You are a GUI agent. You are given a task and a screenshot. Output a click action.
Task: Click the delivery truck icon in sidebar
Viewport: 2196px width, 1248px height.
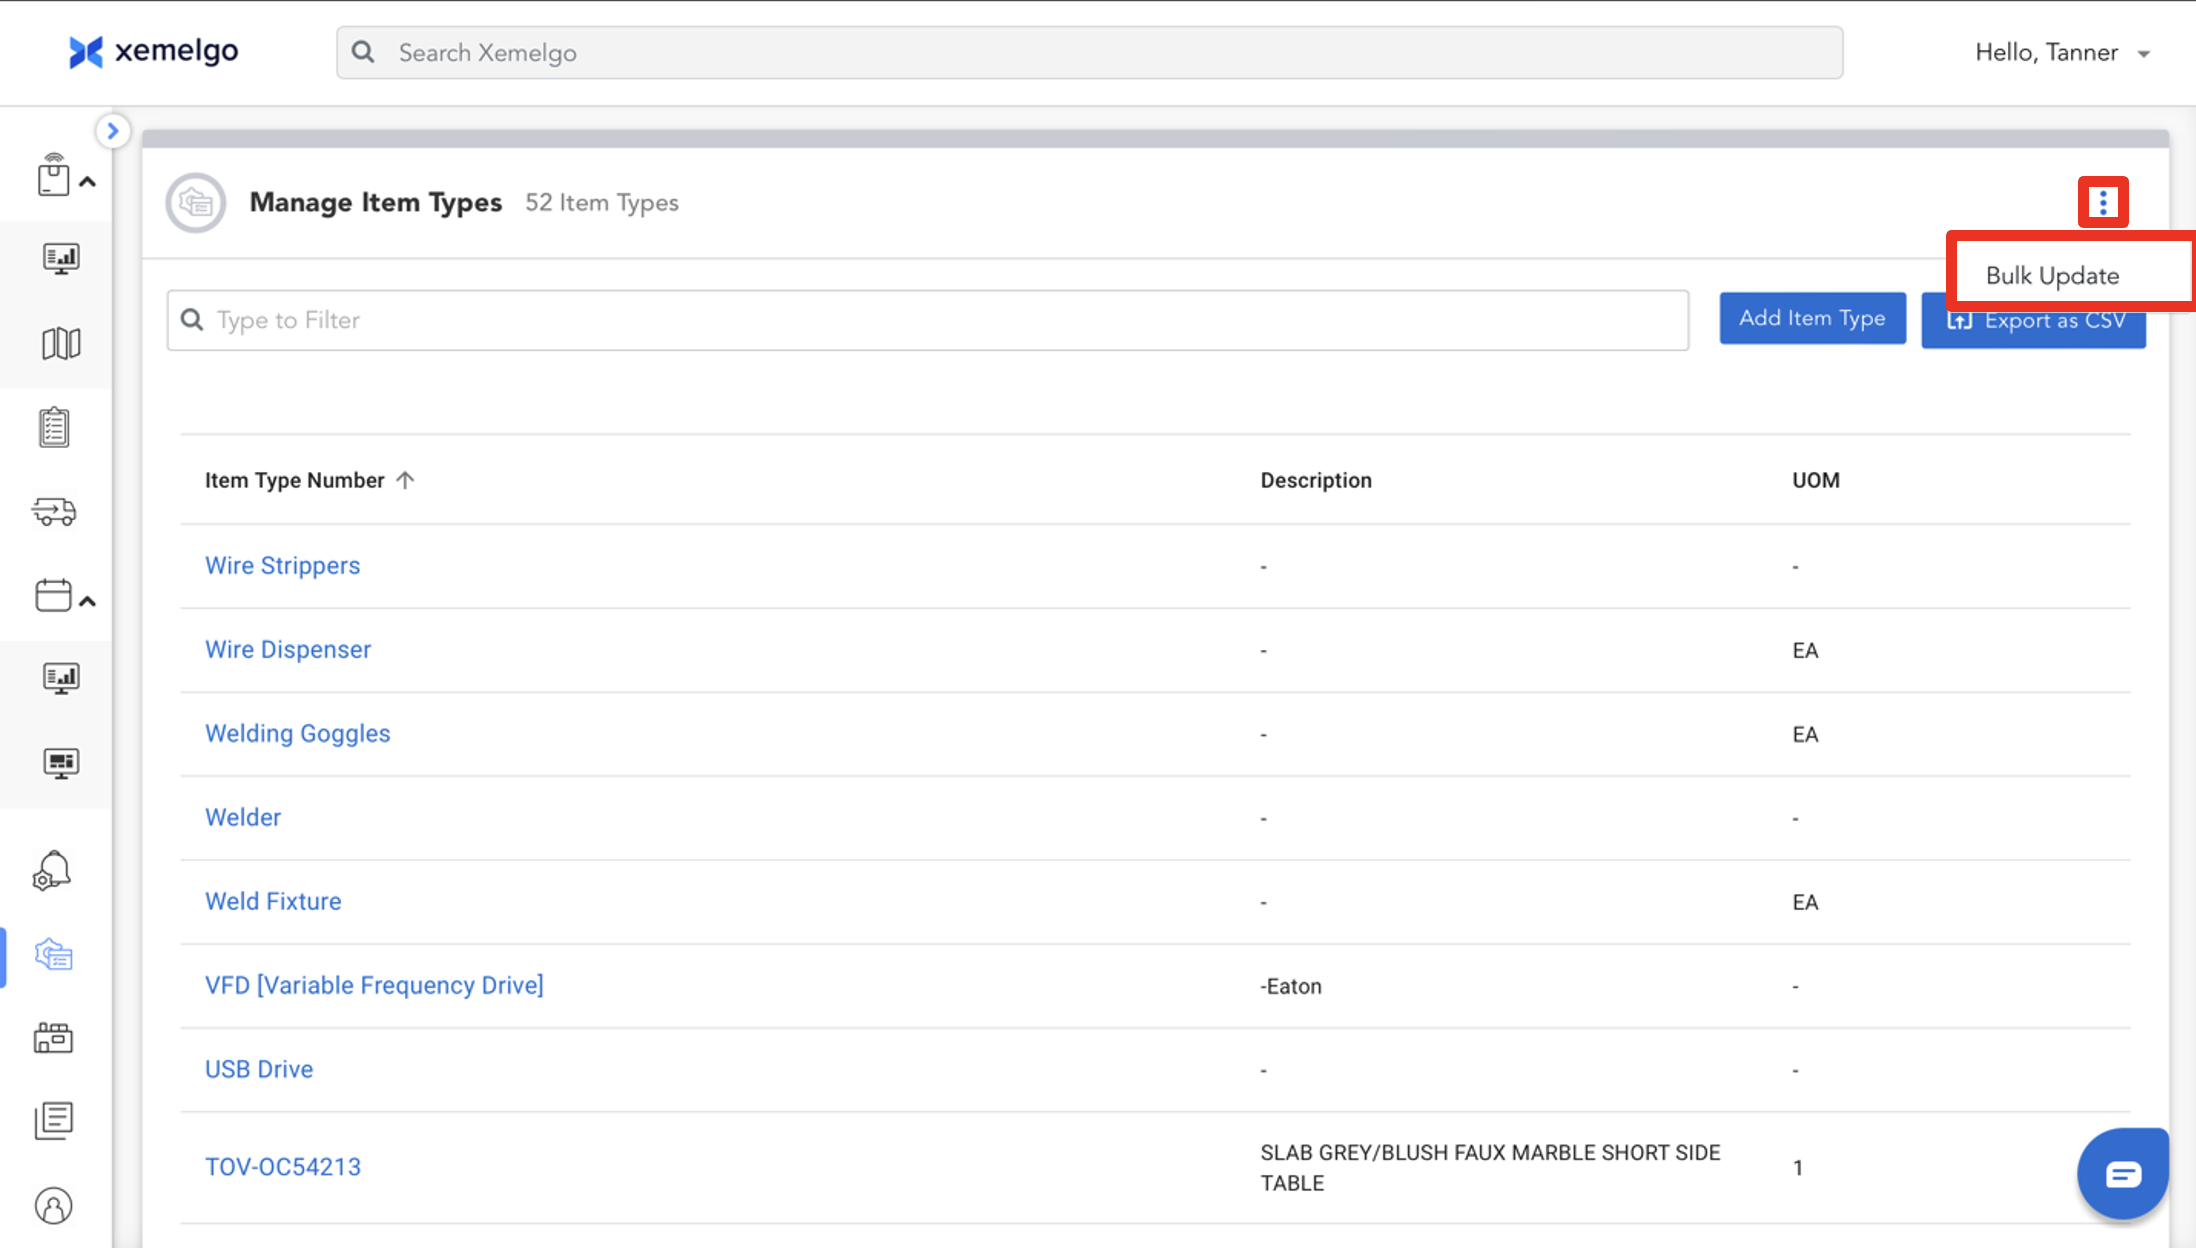(x=54, y=512)
